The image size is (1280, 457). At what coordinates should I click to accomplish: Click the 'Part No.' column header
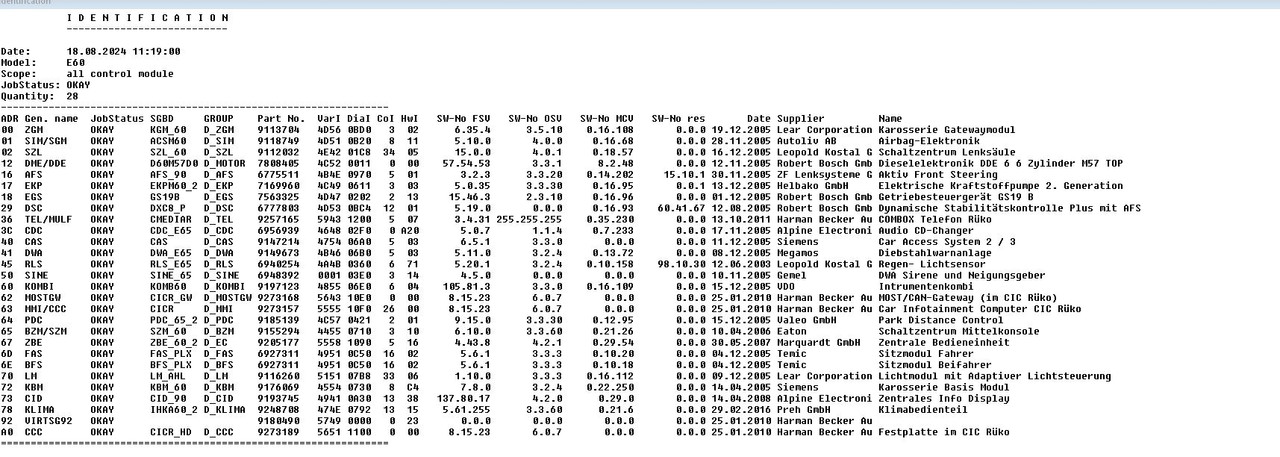tap(281, 118)
